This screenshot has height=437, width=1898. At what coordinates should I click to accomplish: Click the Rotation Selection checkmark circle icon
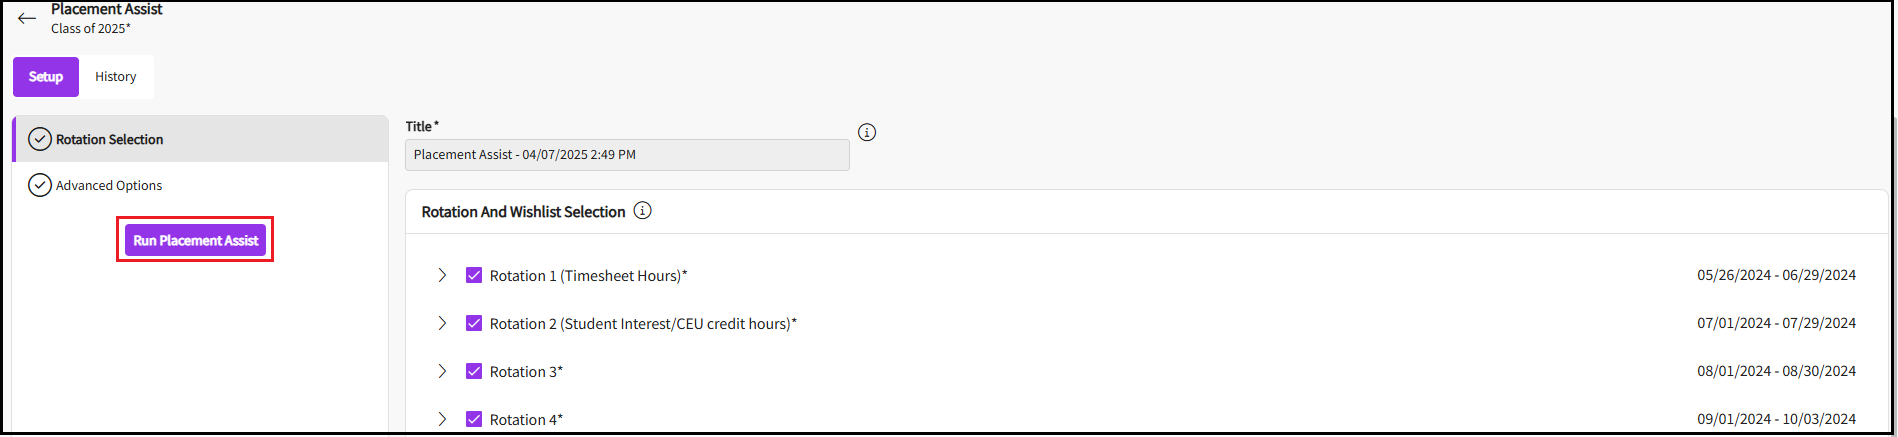40,139
